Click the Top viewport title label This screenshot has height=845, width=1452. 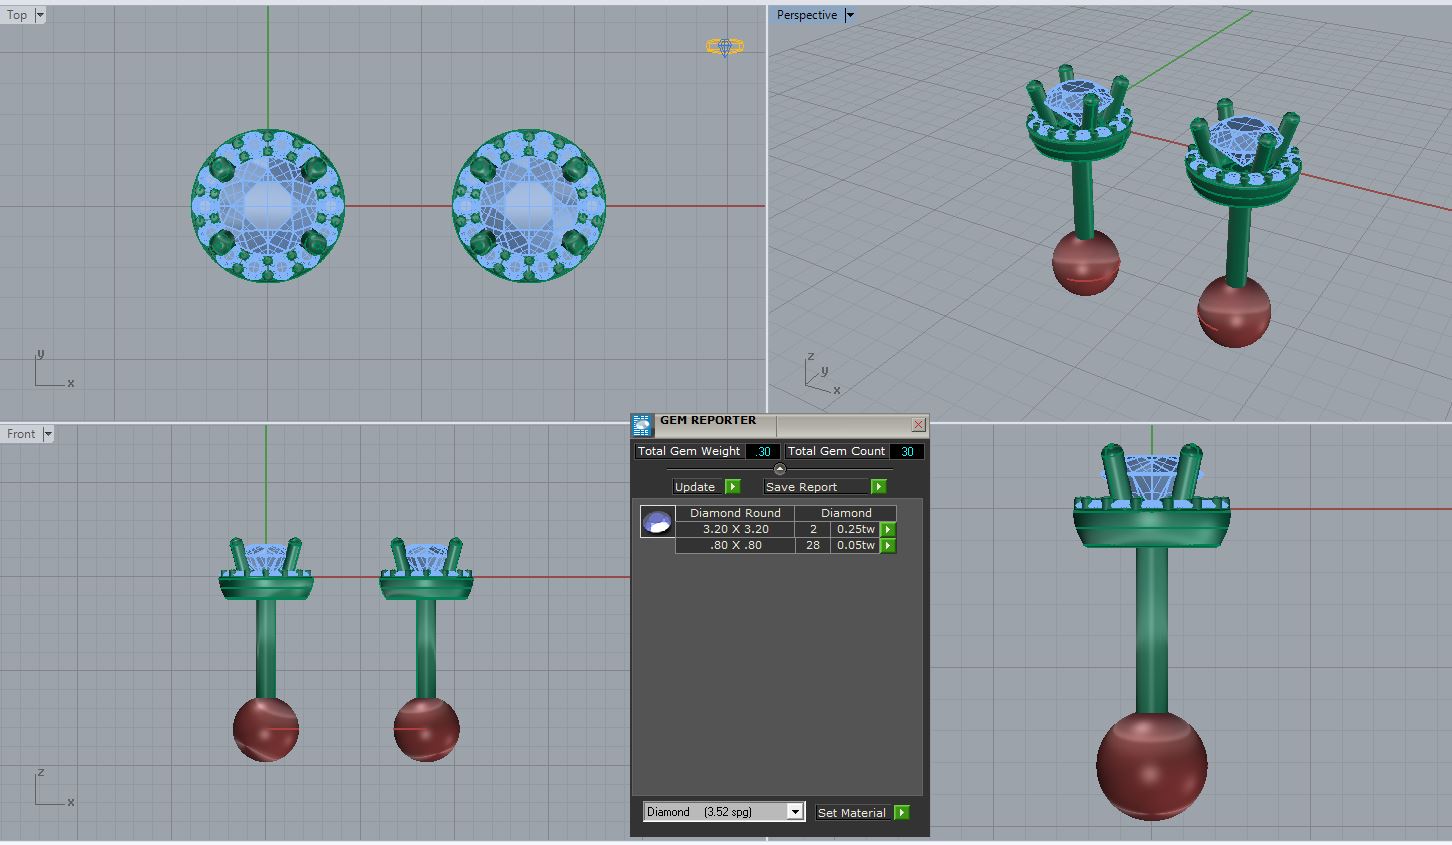[x=17, y=15]
